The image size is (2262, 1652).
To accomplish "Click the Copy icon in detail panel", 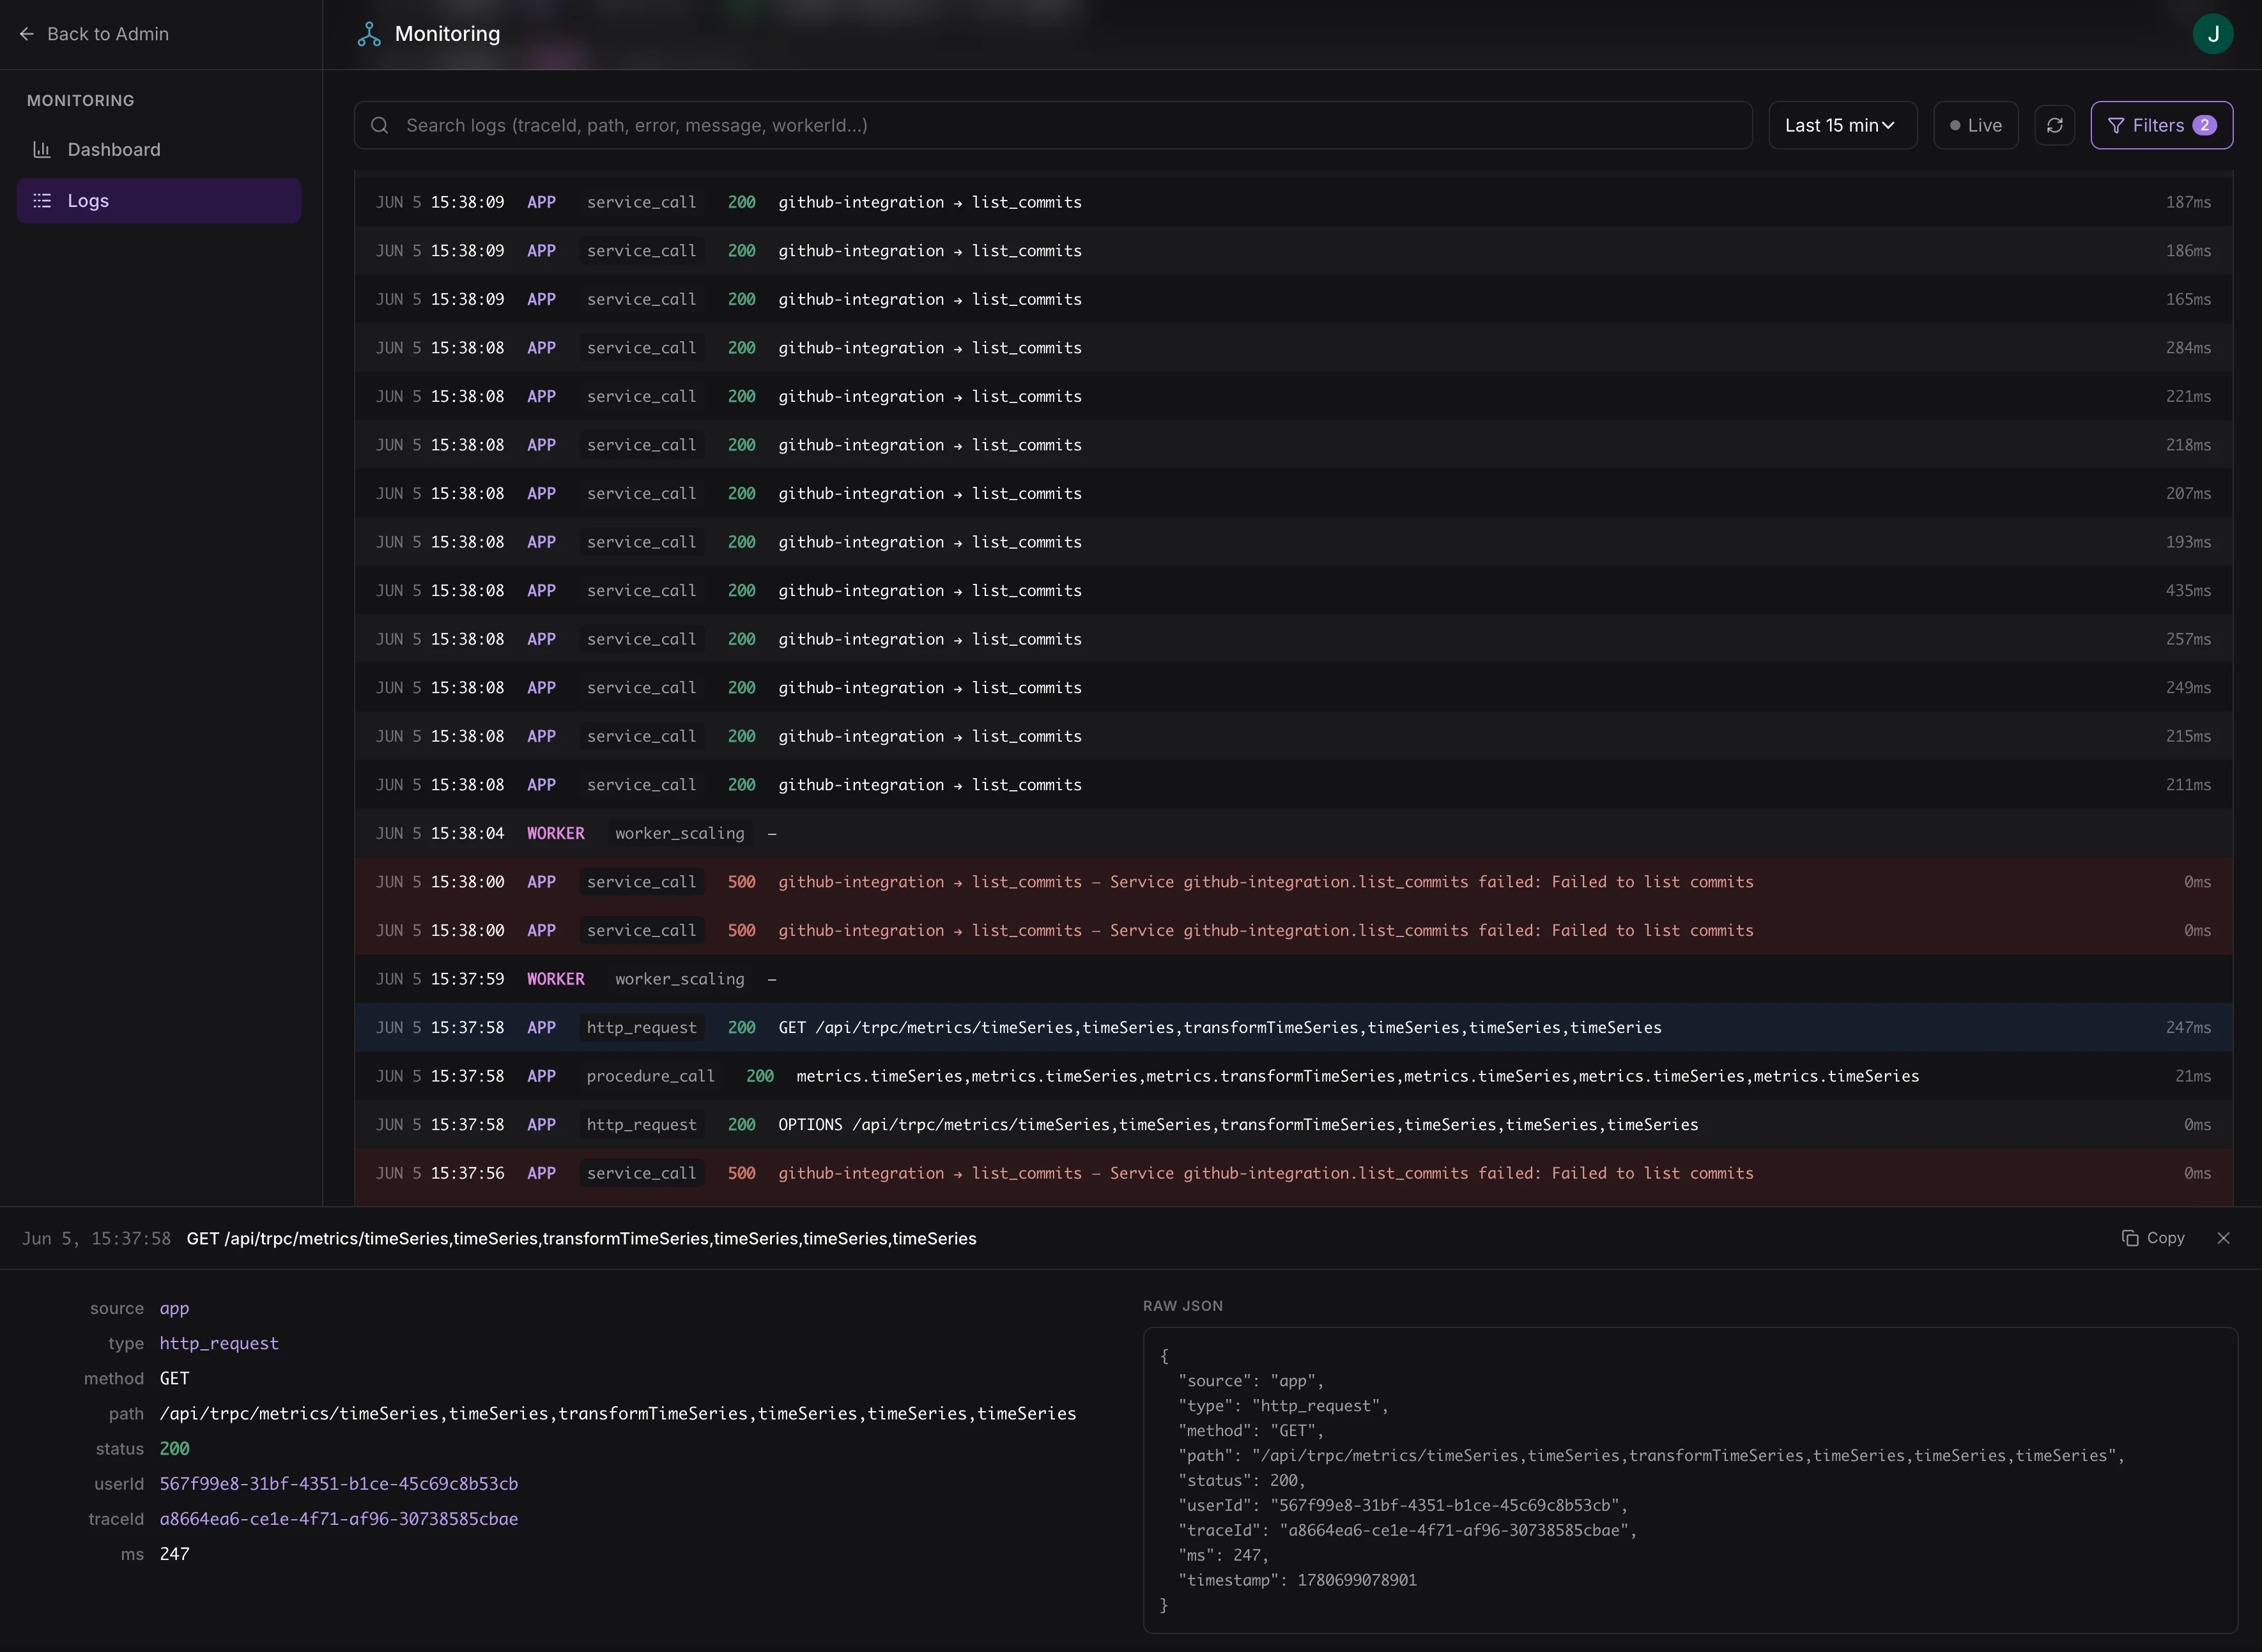I will [2130, 1238].
